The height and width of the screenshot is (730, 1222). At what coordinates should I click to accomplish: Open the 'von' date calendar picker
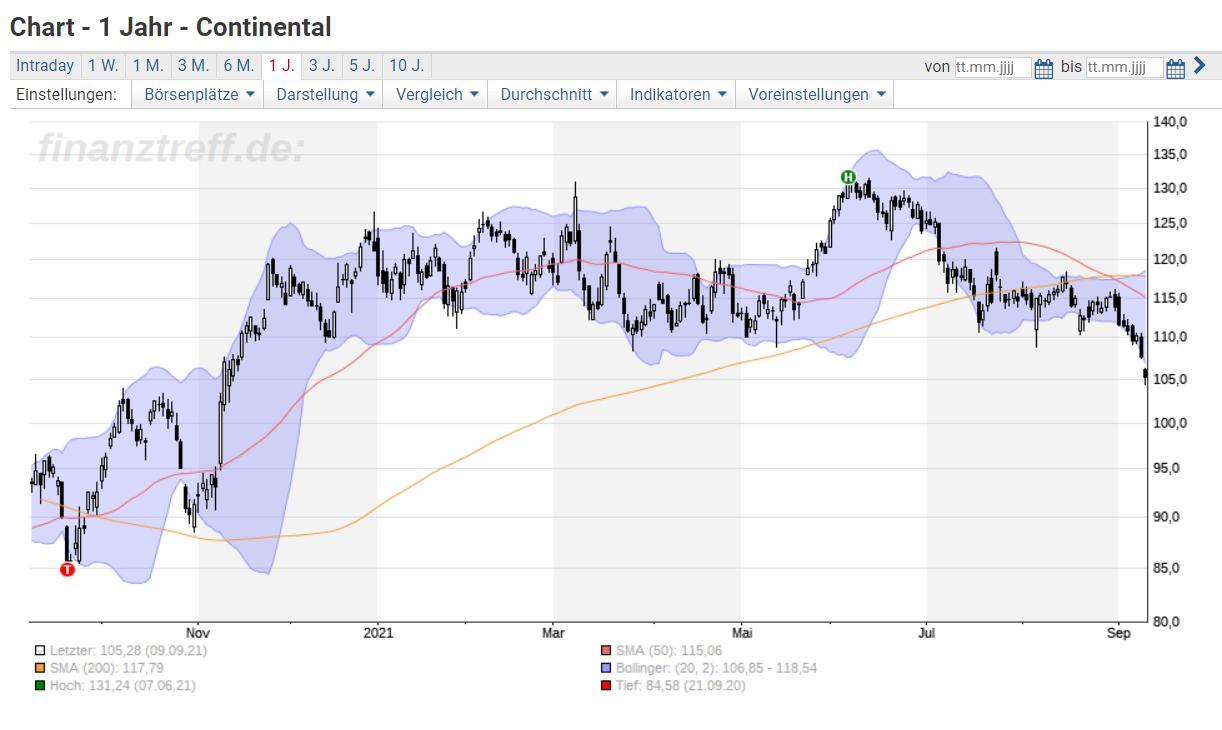(1044, 68)
